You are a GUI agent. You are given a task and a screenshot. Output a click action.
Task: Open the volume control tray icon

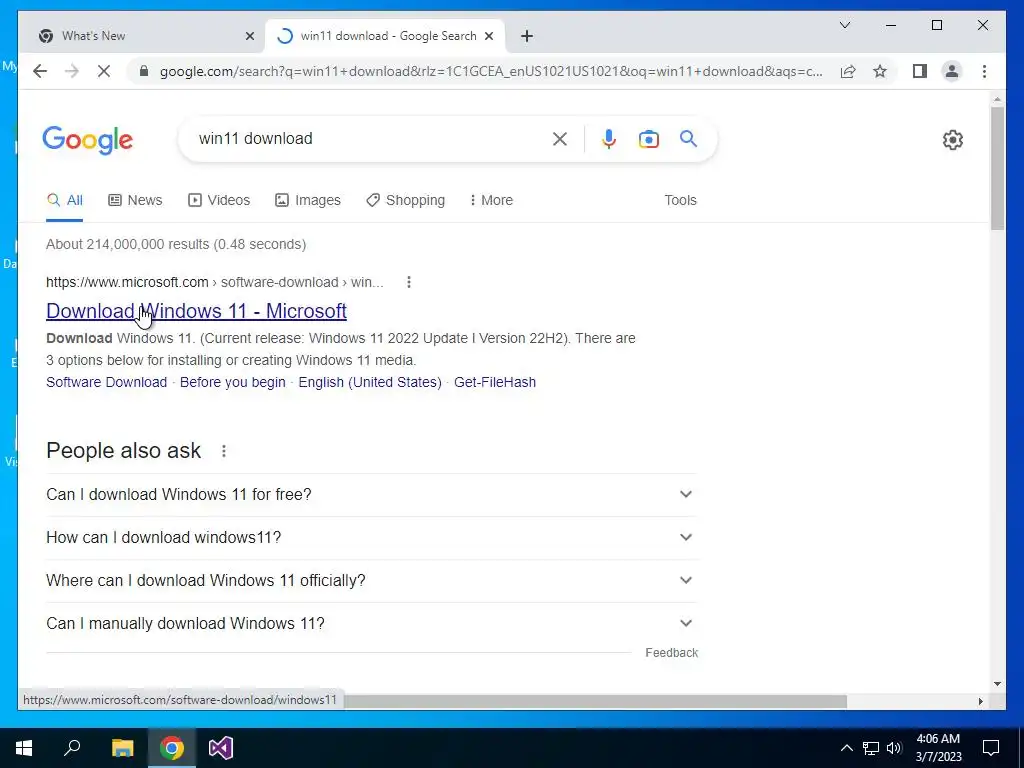coord(894,748)
